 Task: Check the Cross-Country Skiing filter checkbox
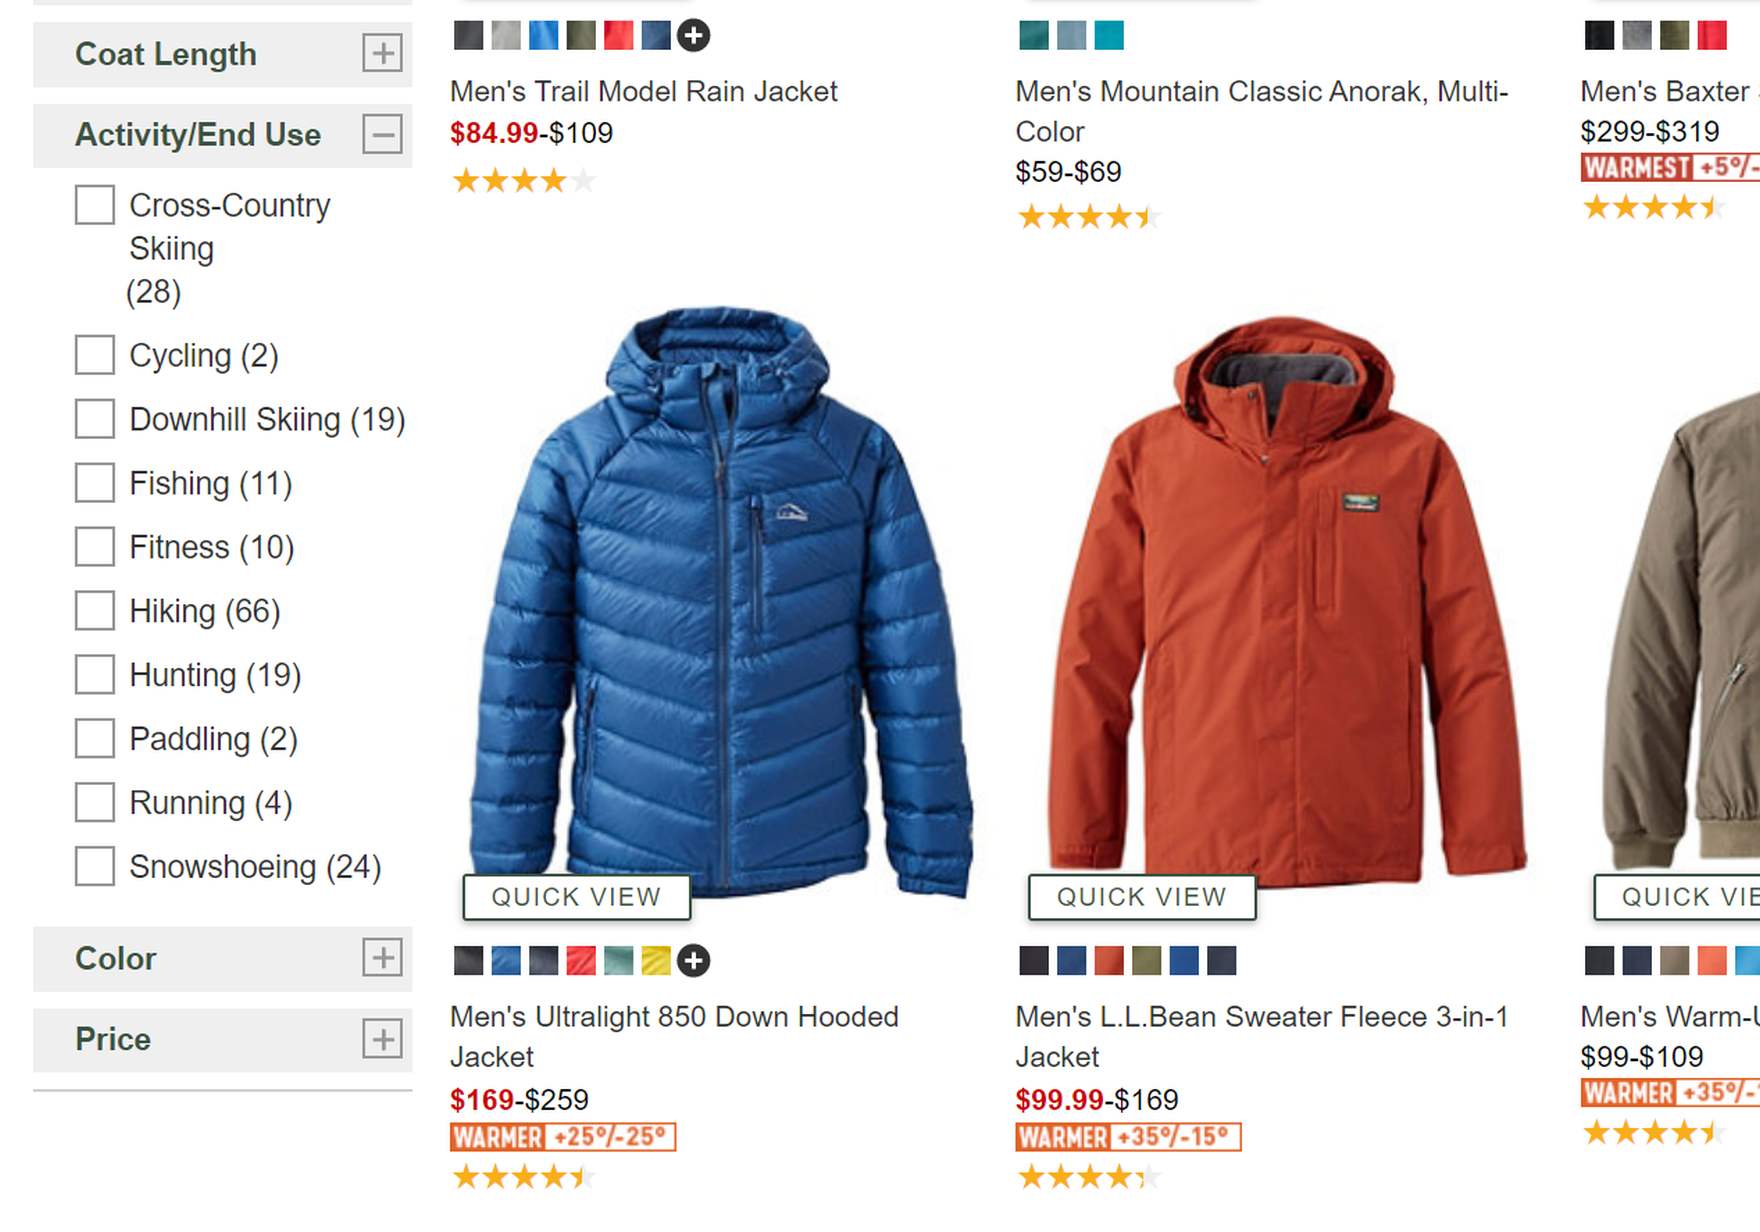point(95,205)
